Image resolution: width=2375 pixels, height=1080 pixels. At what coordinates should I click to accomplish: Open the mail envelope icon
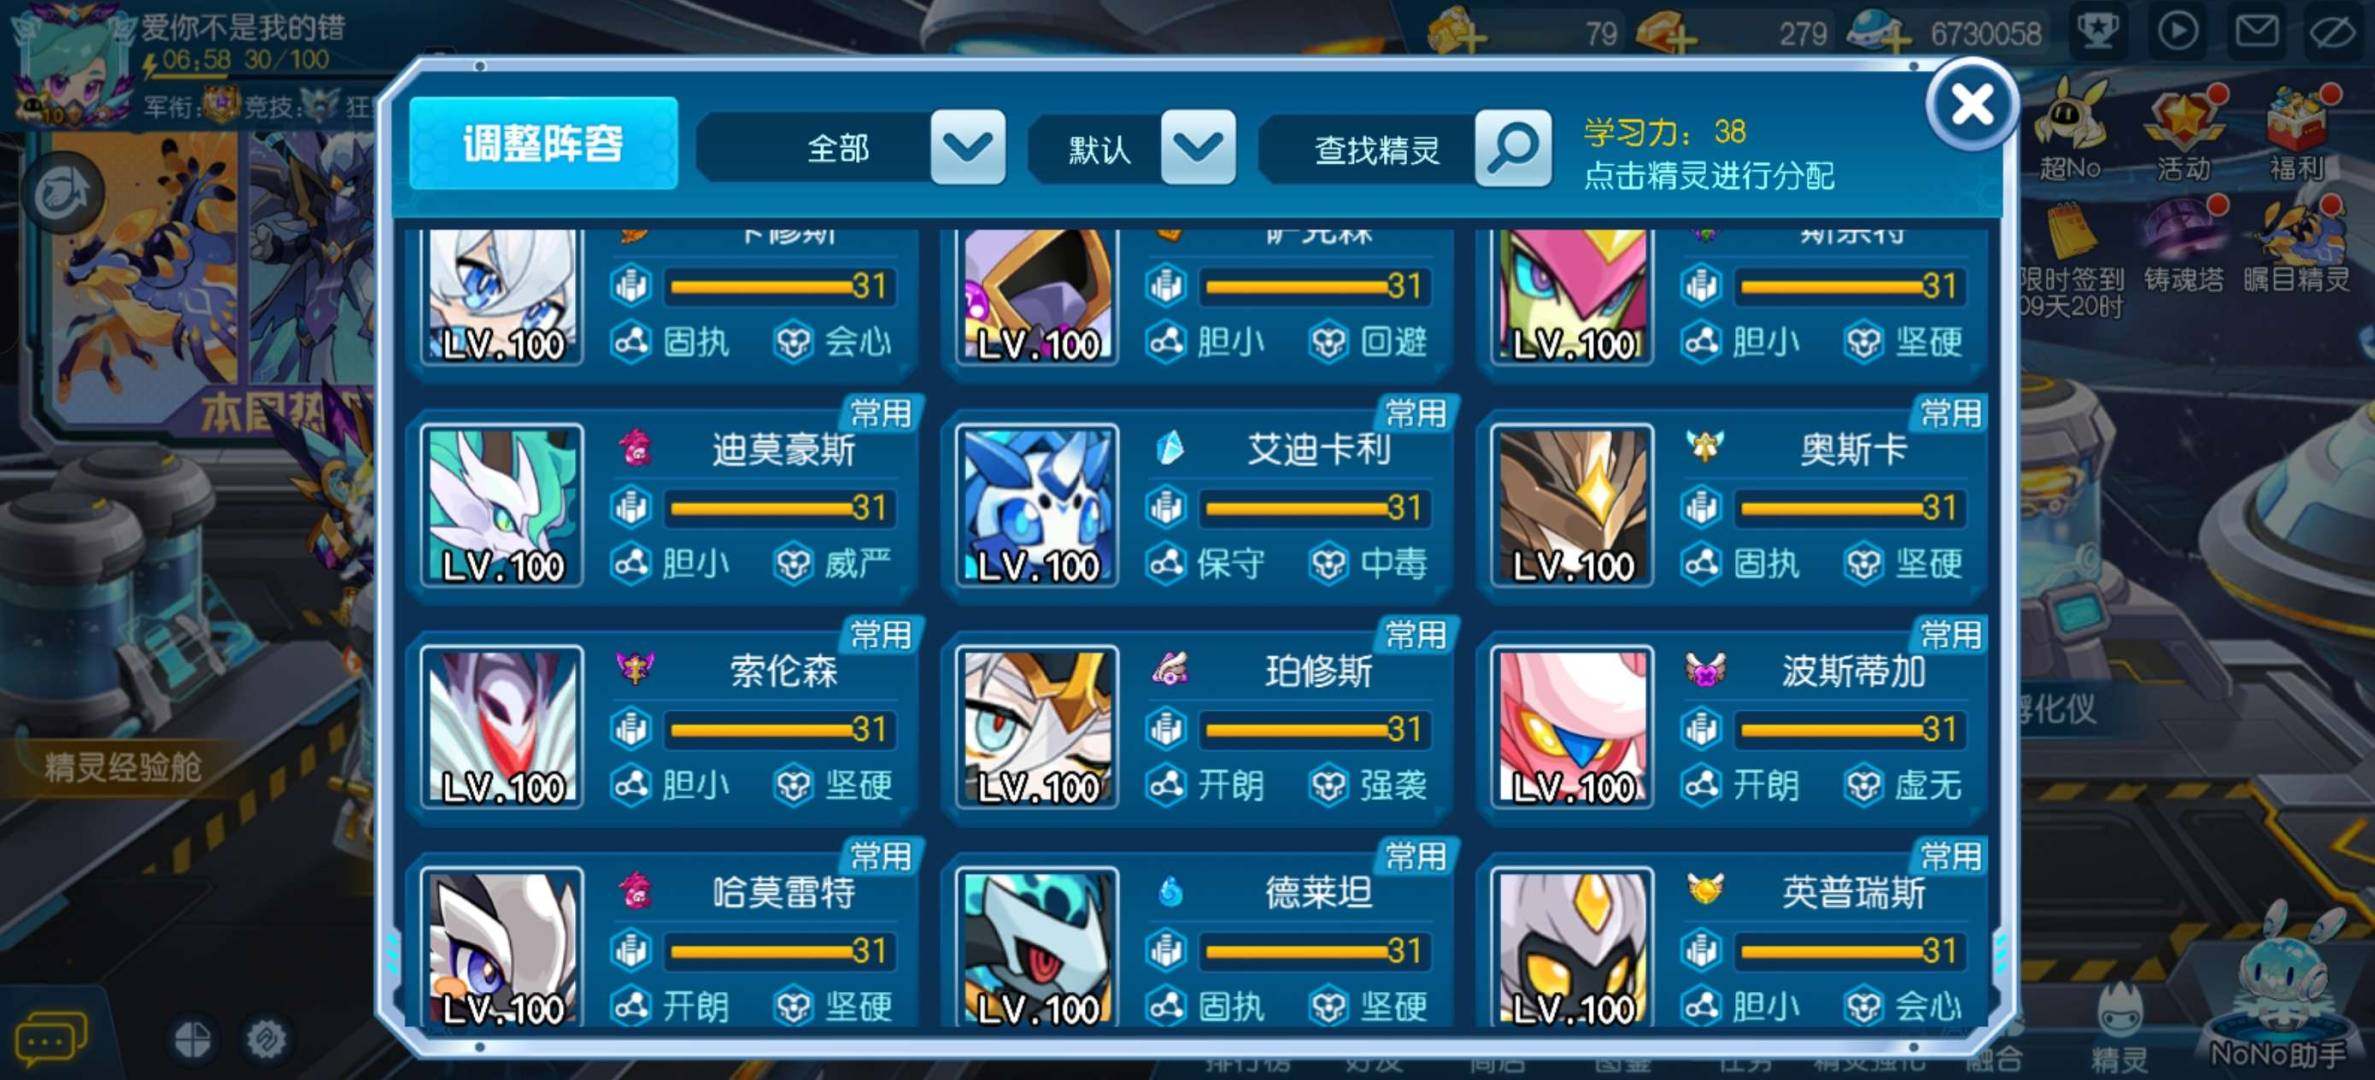[2257, 31]
